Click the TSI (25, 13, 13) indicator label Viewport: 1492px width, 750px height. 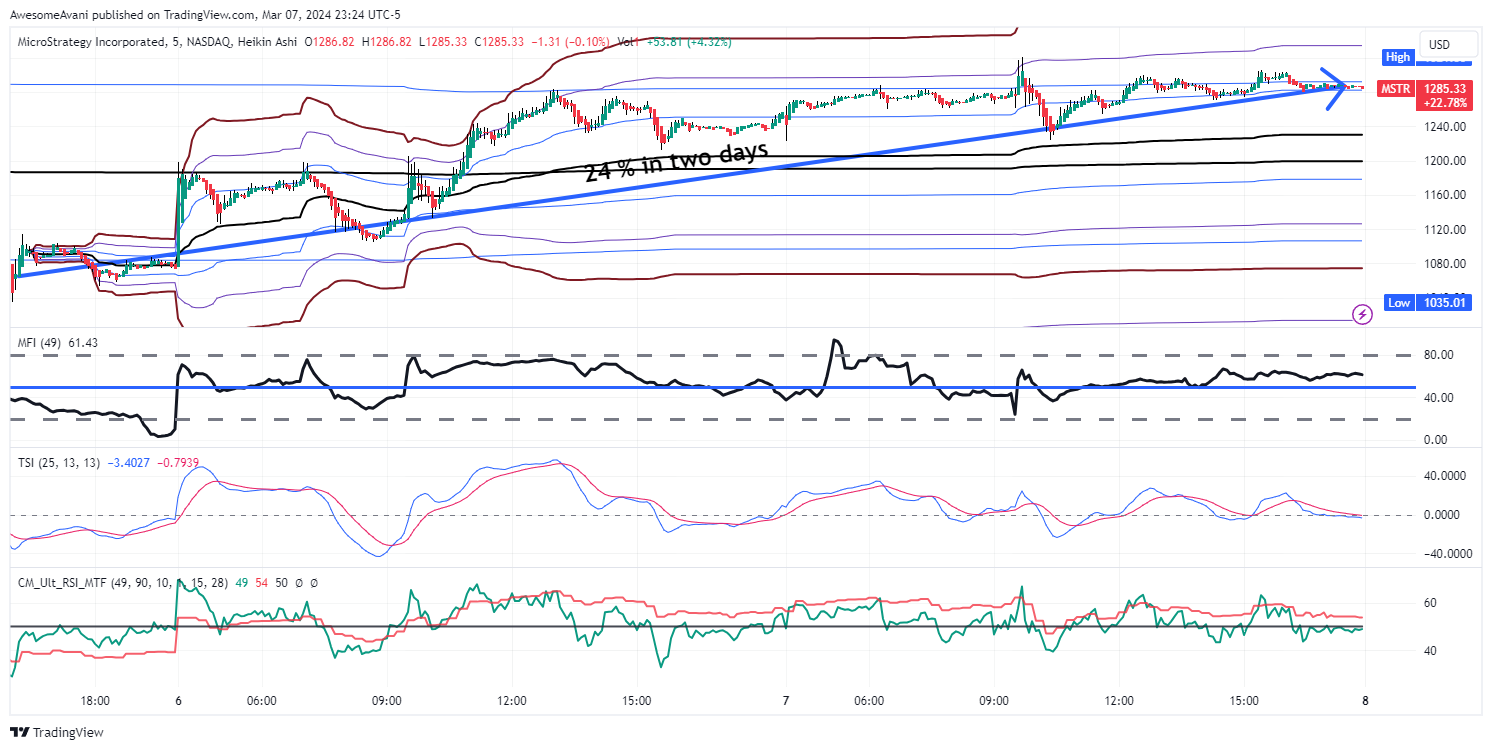[59, 463]
